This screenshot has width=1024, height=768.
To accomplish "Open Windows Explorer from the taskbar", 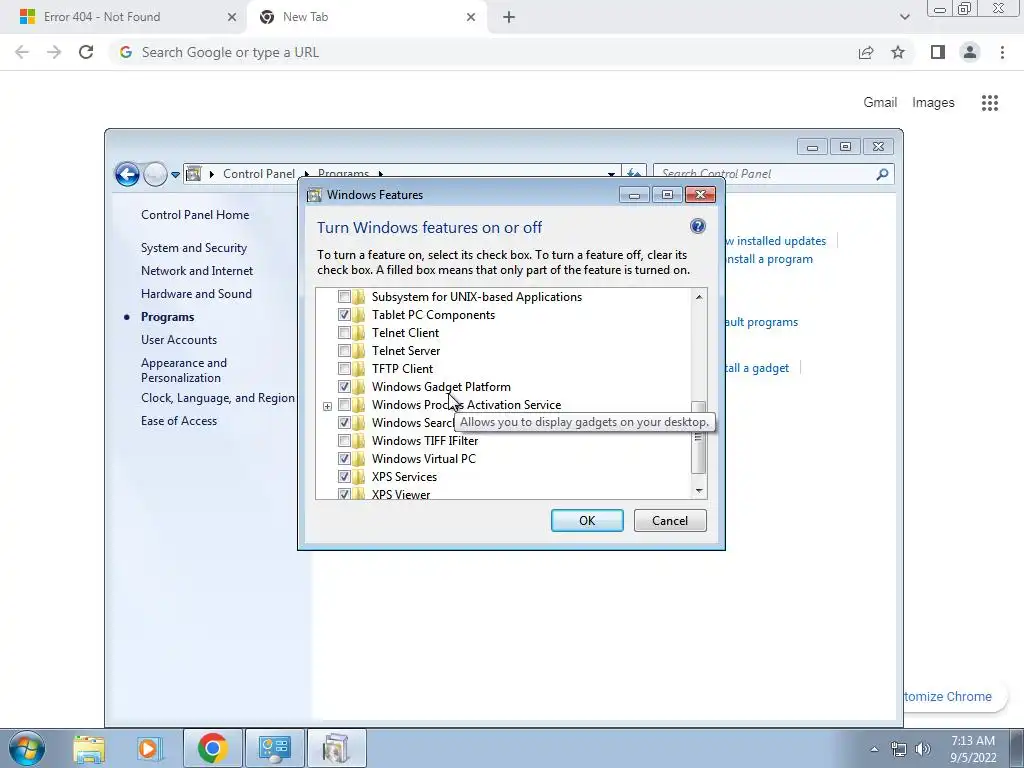I will coord(89,749).
